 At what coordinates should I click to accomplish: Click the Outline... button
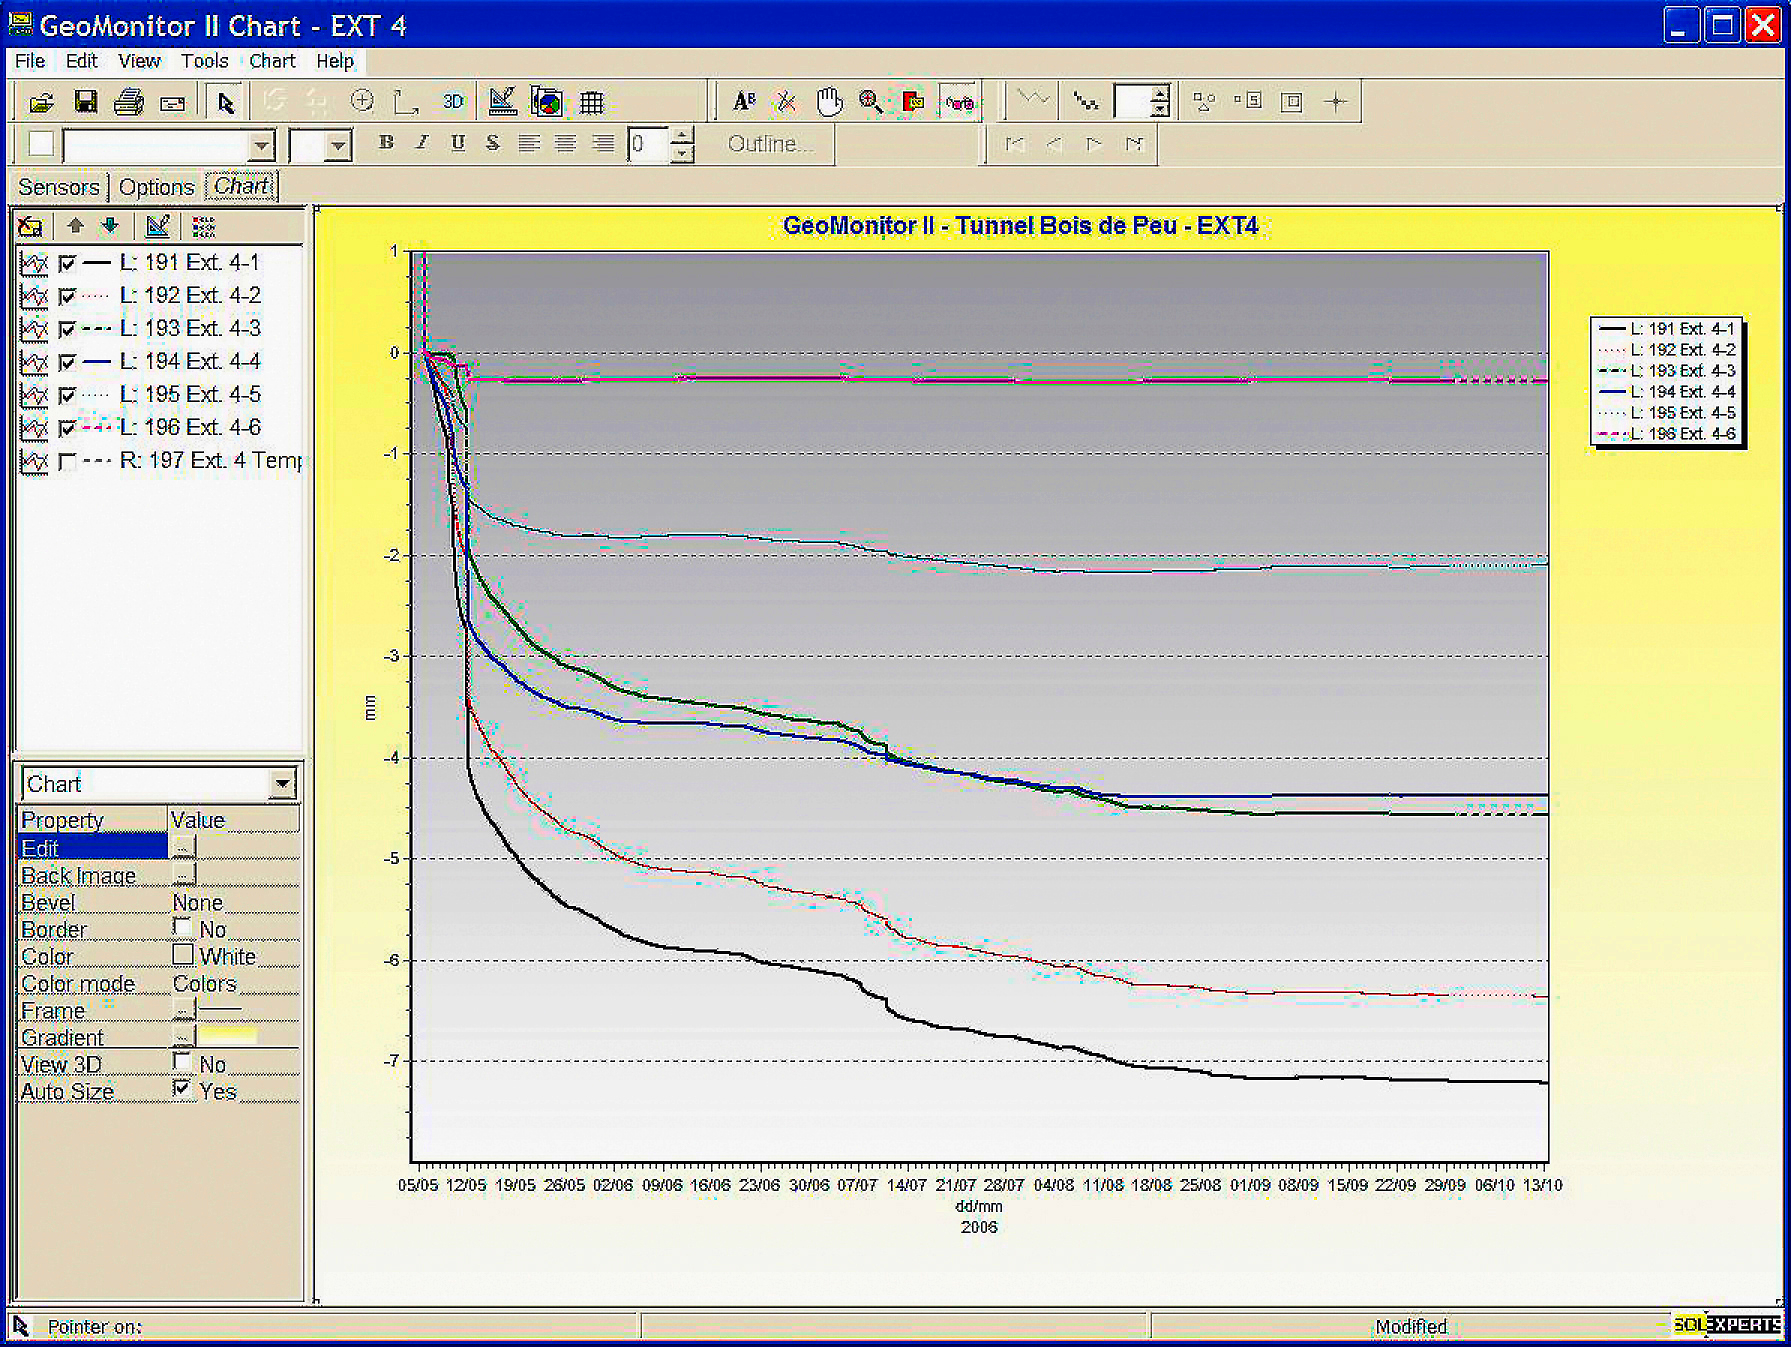tap(770, 144)
